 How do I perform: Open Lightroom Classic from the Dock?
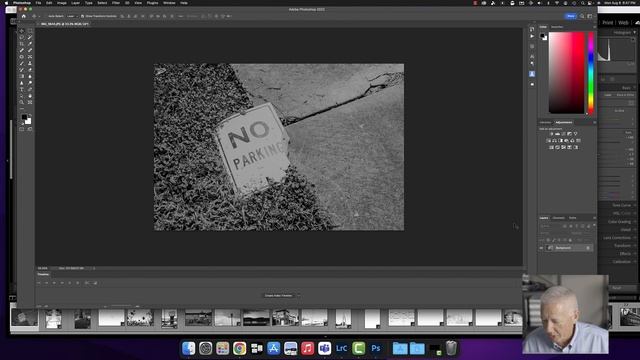(341, 348)
